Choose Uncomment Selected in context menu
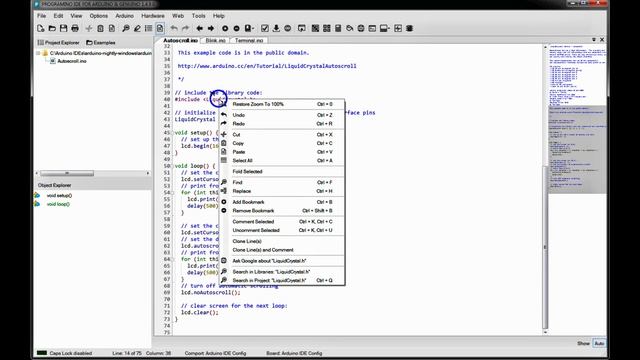 point(282,230)
